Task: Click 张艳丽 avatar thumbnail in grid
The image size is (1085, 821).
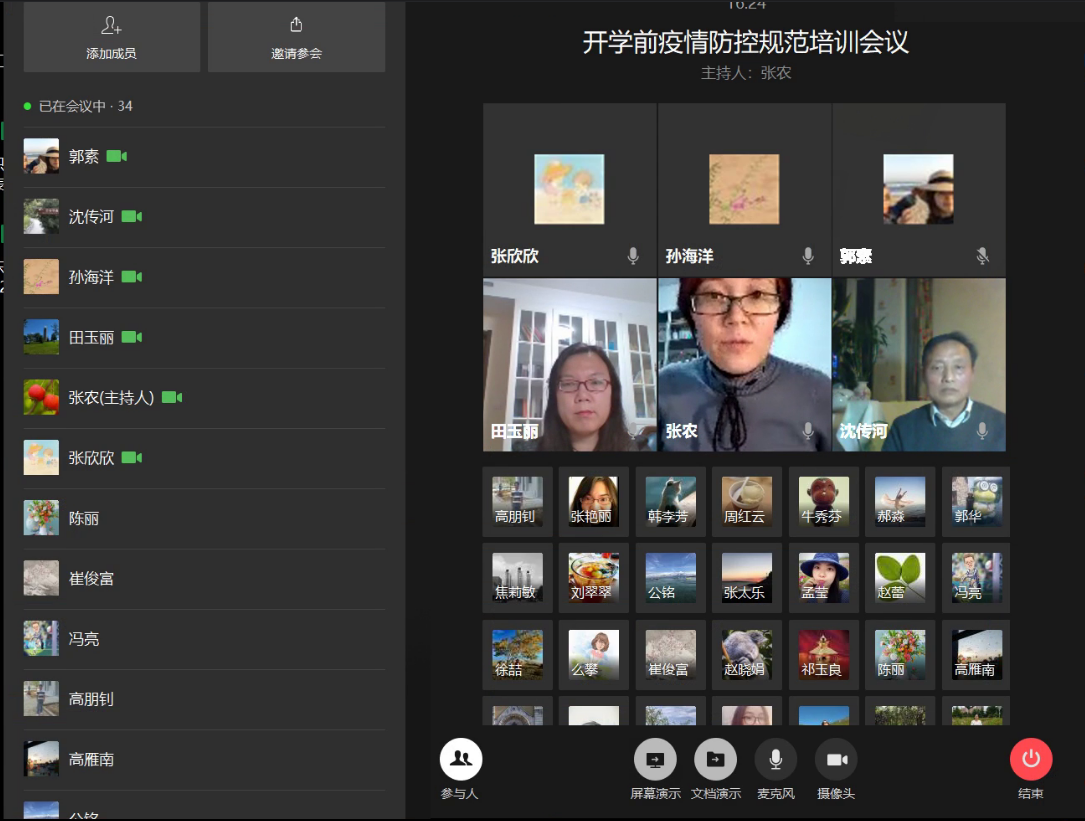Action: coord(593,501)
